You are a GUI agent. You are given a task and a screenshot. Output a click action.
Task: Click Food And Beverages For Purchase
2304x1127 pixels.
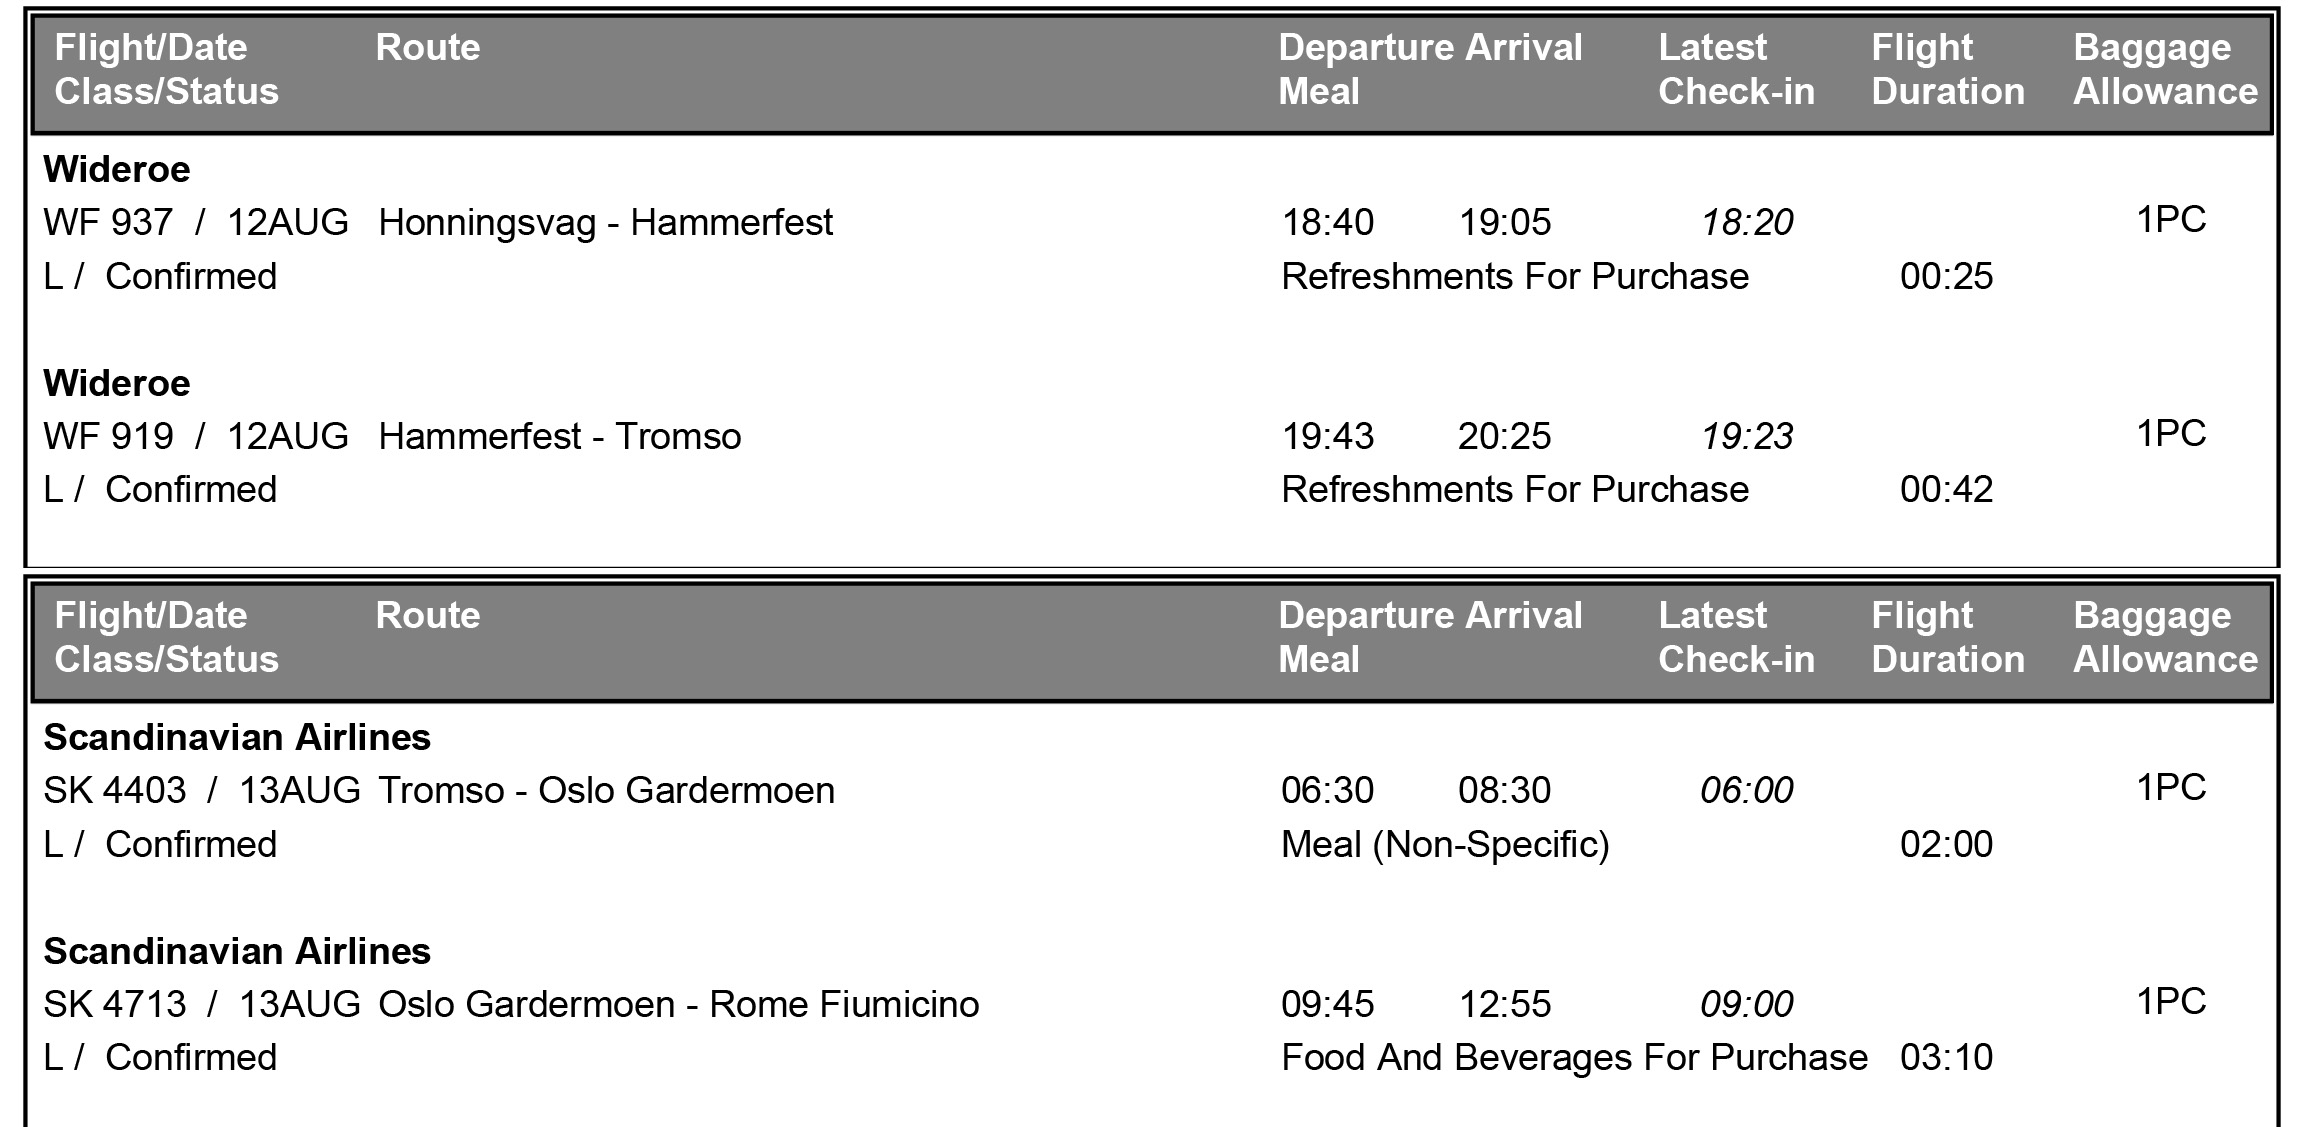(x=1574, y=1057)
